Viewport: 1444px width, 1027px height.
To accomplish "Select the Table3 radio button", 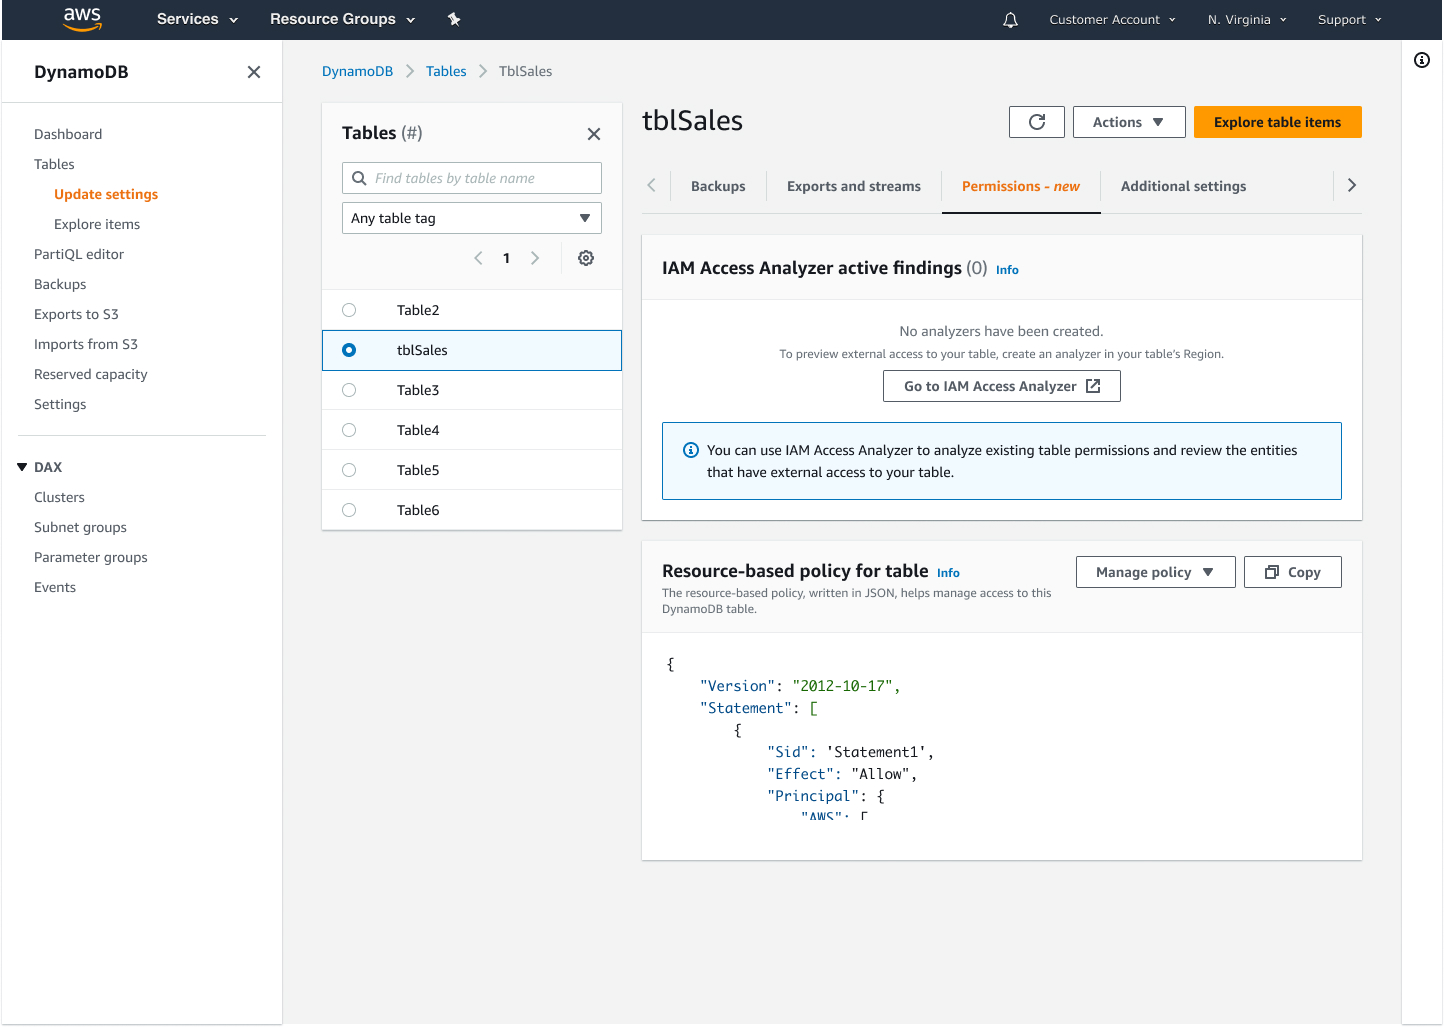I will coord(349,390).
